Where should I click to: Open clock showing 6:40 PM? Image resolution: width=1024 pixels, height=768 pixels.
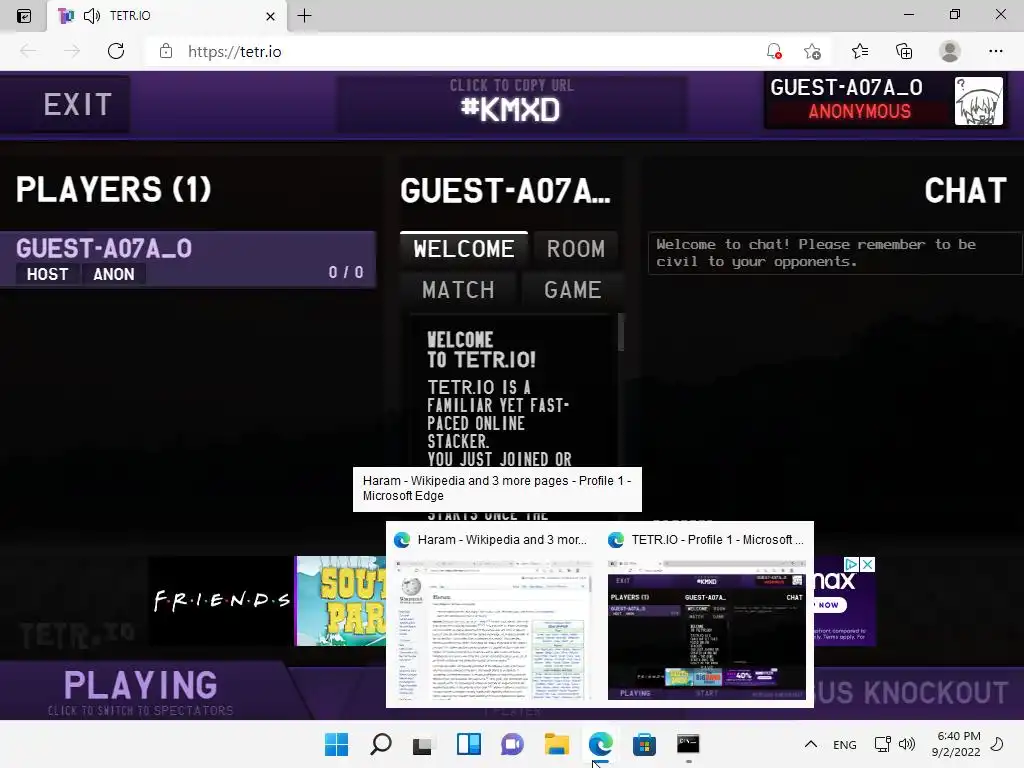pos(956,744)
